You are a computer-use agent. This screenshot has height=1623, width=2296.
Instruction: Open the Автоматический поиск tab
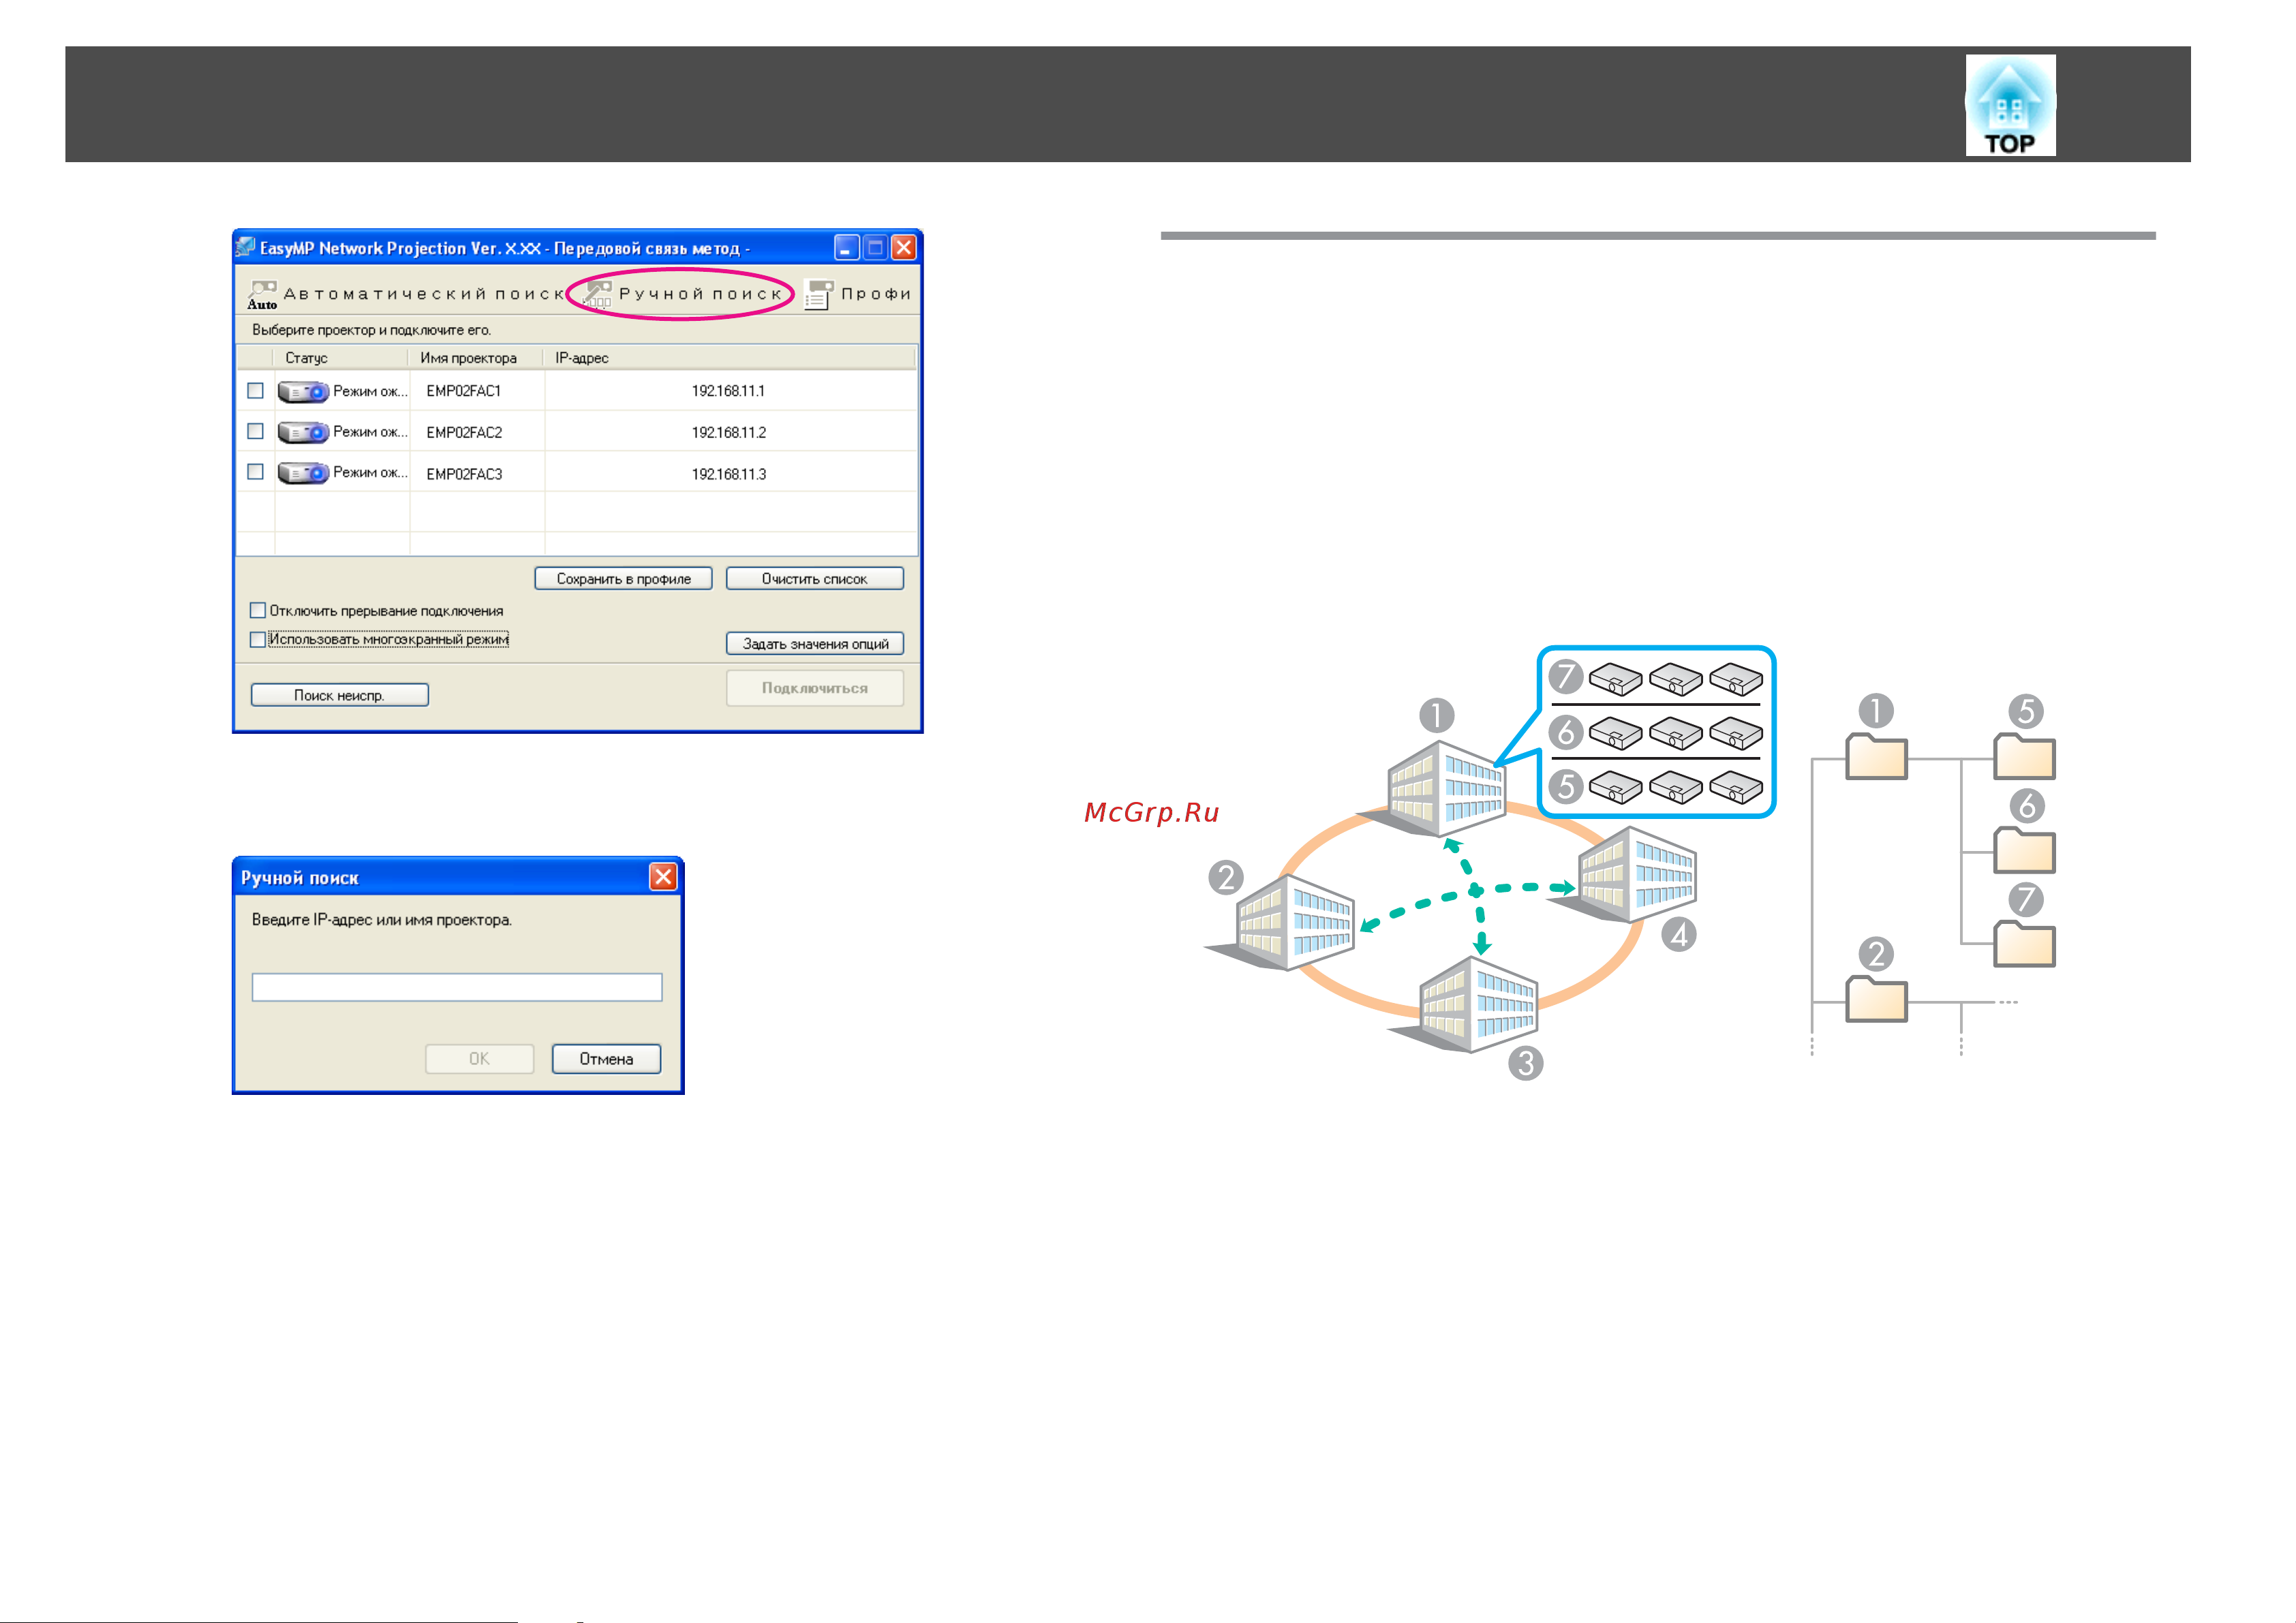pyautogui.click(x=407, y=294)
